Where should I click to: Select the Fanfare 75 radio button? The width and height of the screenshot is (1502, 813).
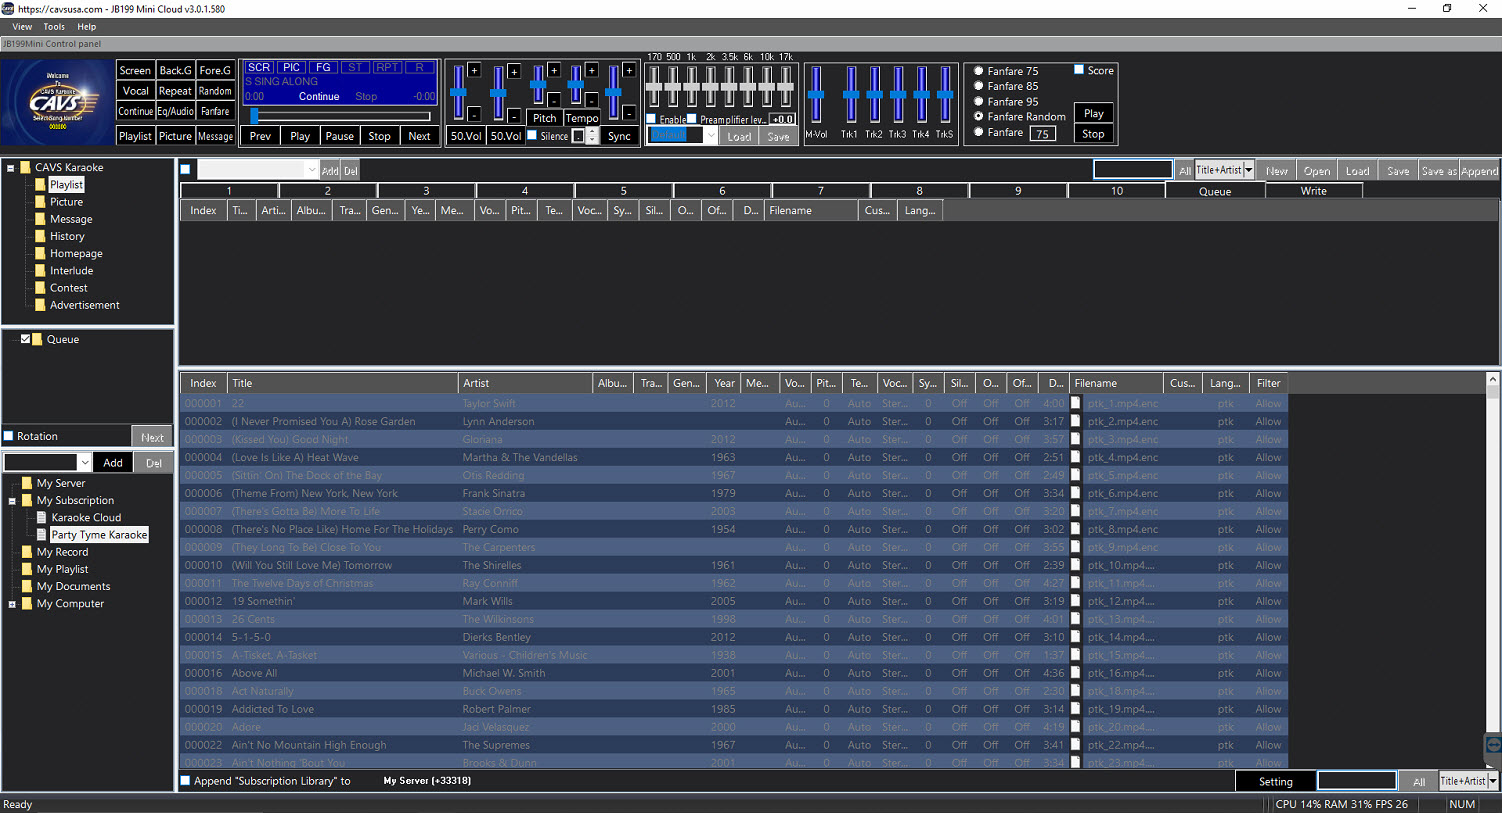(979, 71)
